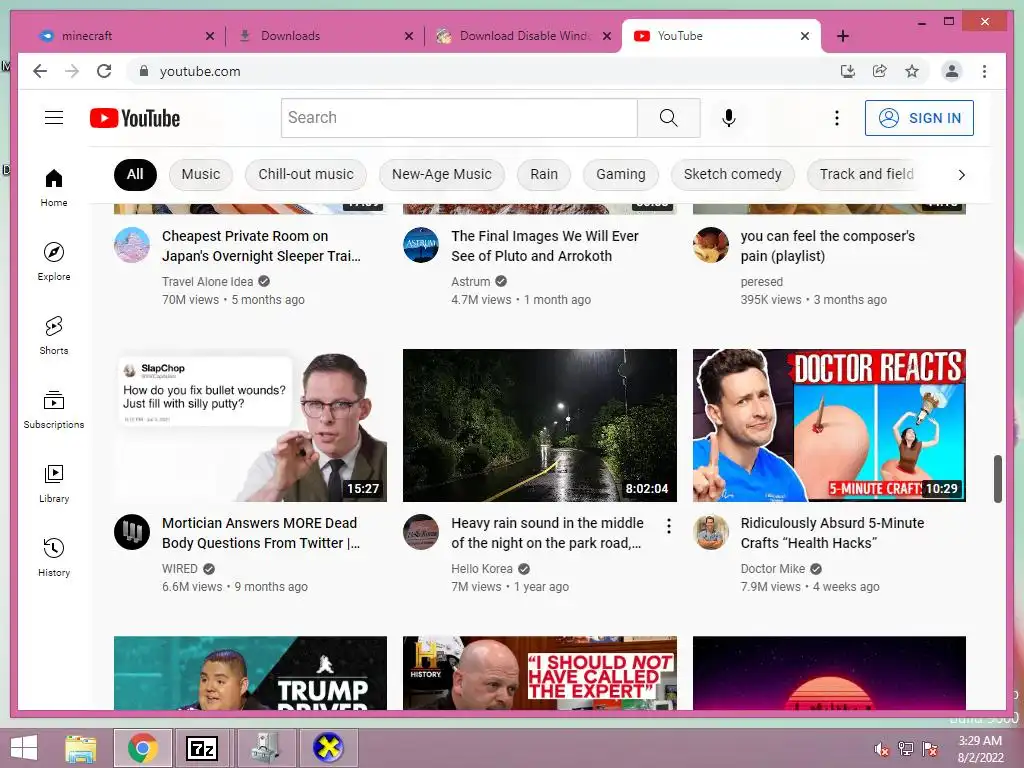
Task: Bookmark this tab star icon
Action: (912, 71)
